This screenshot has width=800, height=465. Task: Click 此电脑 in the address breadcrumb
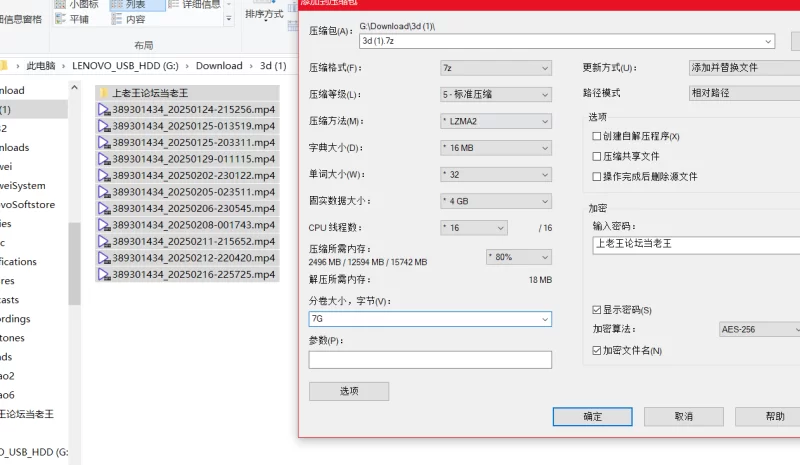(x=41, y=66)
